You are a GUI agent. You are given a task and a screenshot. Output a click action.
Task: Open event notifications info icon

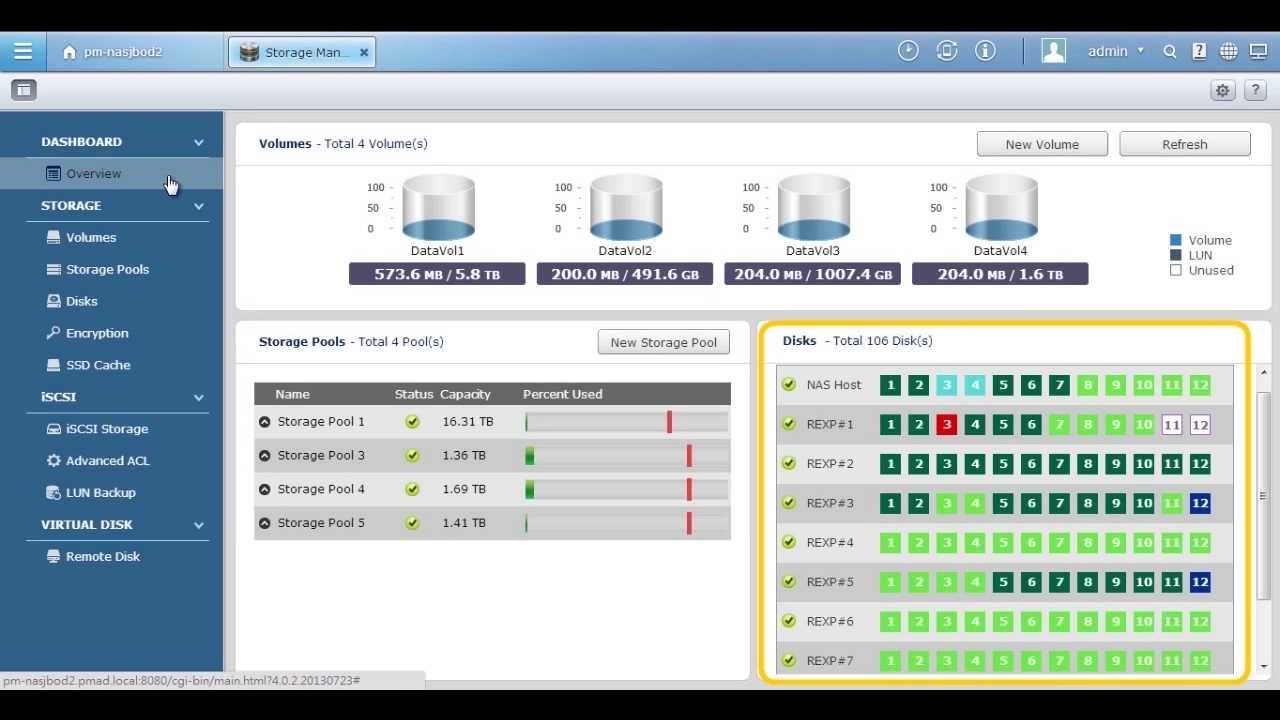985,51
